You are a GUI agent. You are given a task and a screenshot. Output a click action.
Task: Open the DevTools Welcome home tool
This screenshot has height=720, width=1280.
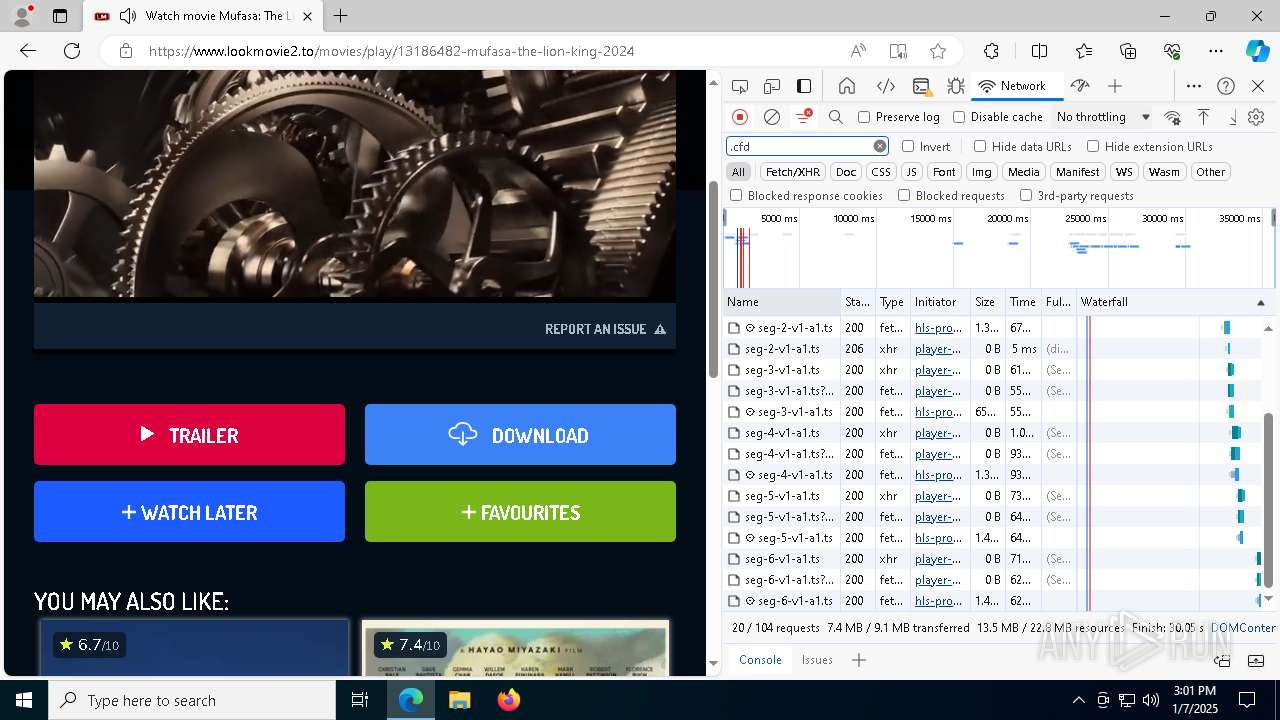click(x=847, y=86)
